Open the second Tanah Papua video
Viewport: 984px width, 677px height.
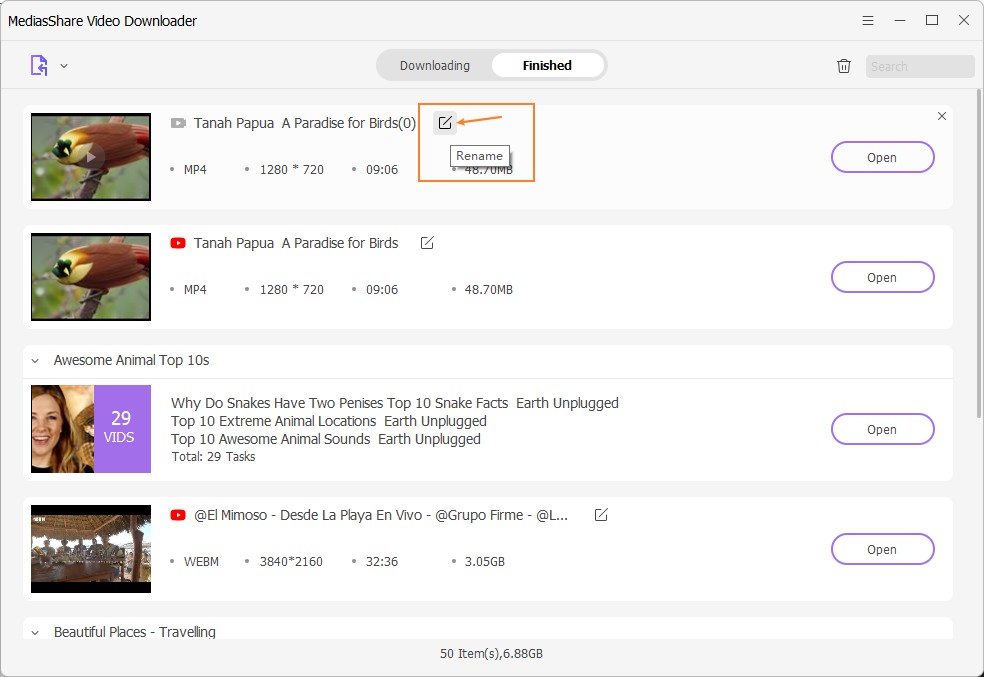point(882,277)
